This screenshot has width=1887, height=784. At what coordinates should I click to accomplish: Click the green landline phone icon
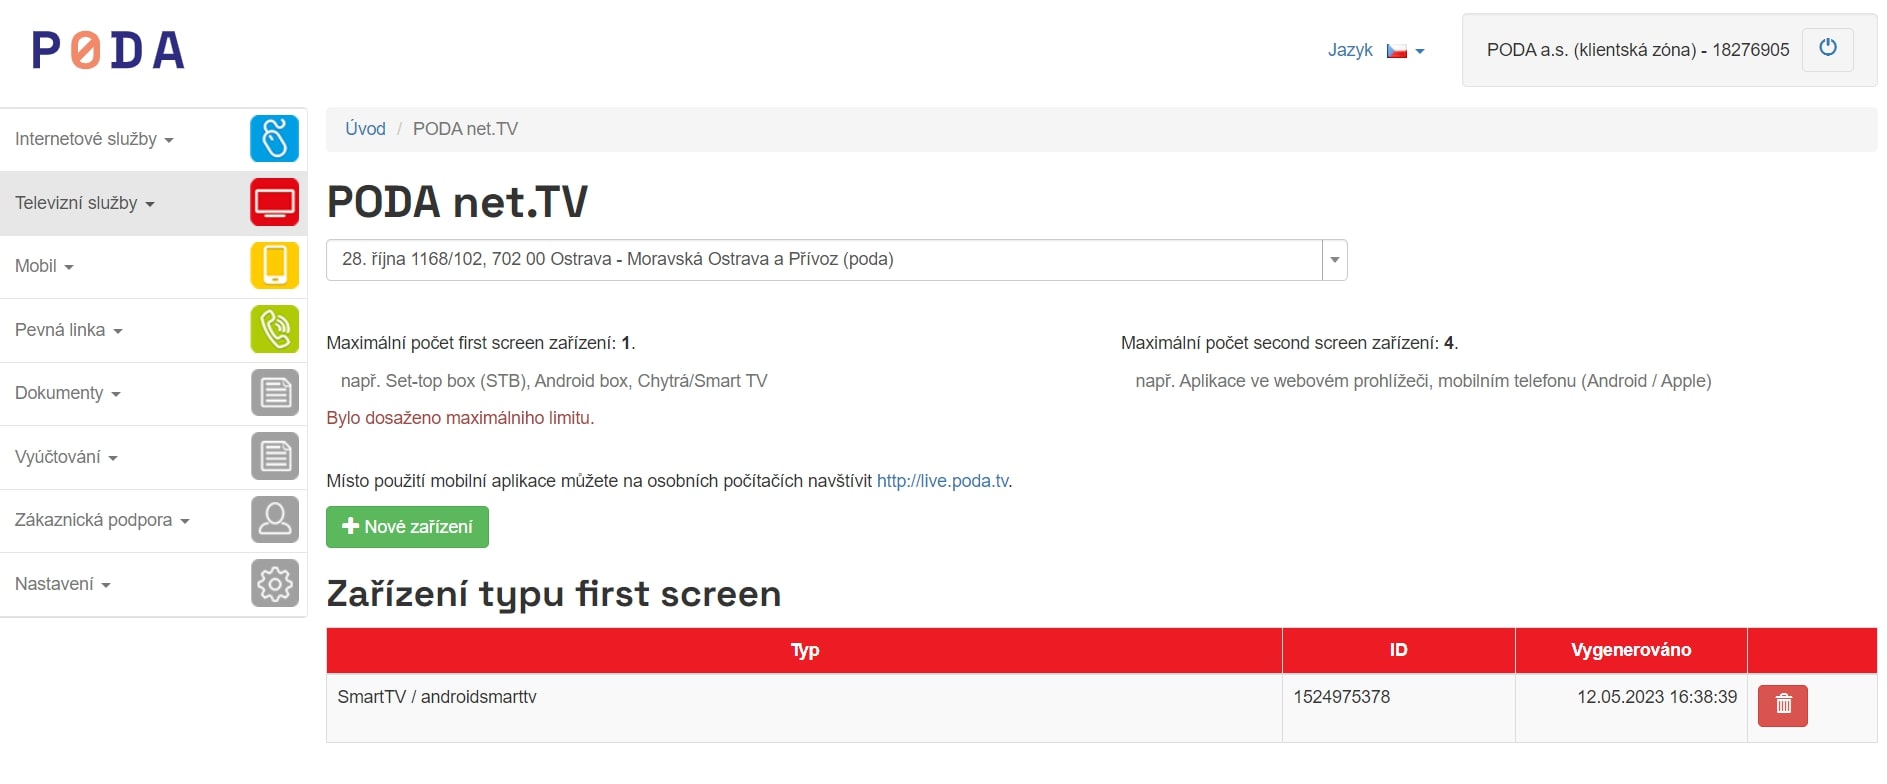pyautogui.click(x=274, y=330)
